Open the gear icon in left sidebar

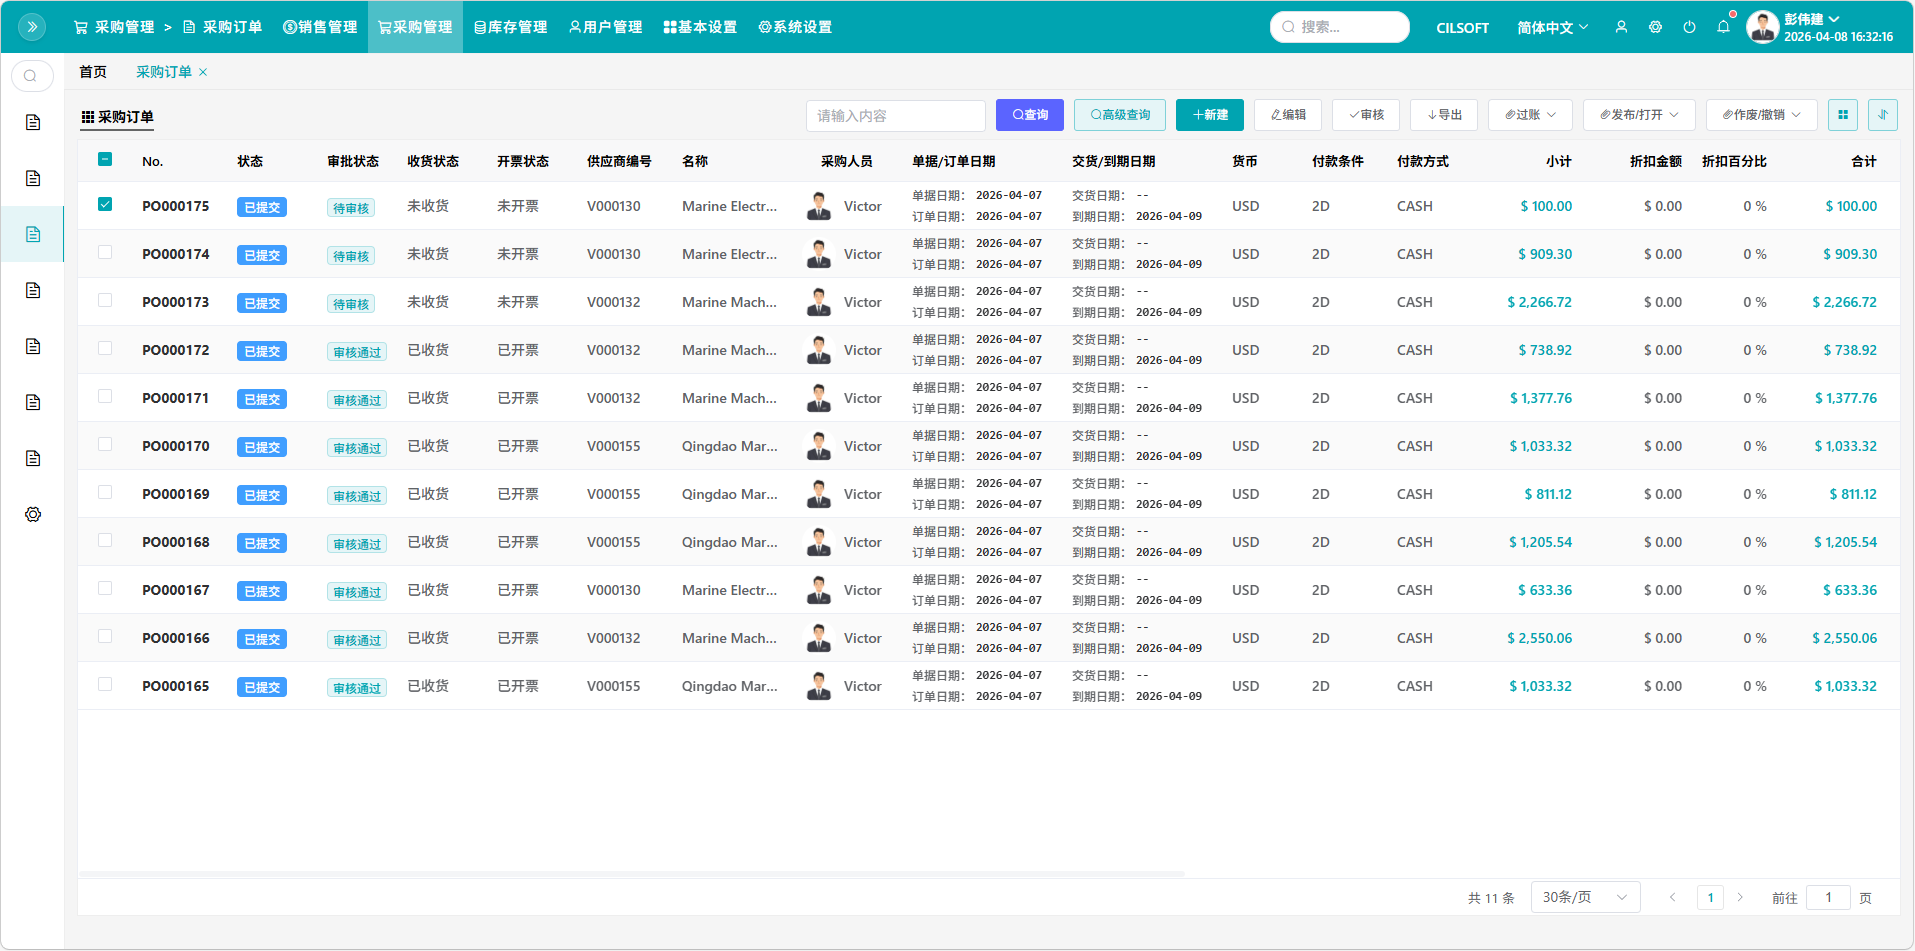[33, 514]
